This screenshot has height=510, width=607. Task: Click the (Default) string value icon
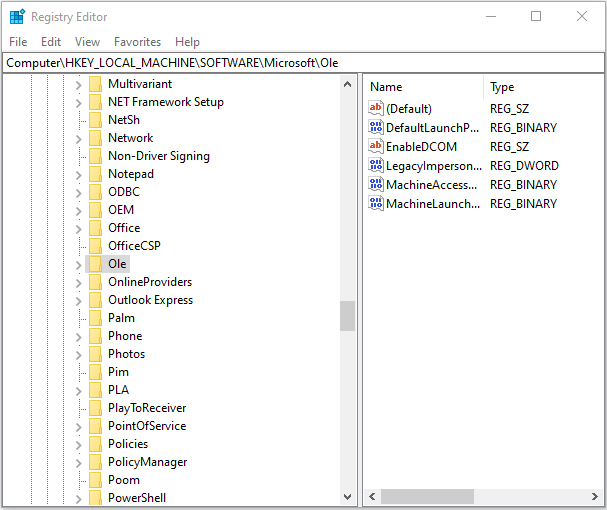[x=376, y=108]
